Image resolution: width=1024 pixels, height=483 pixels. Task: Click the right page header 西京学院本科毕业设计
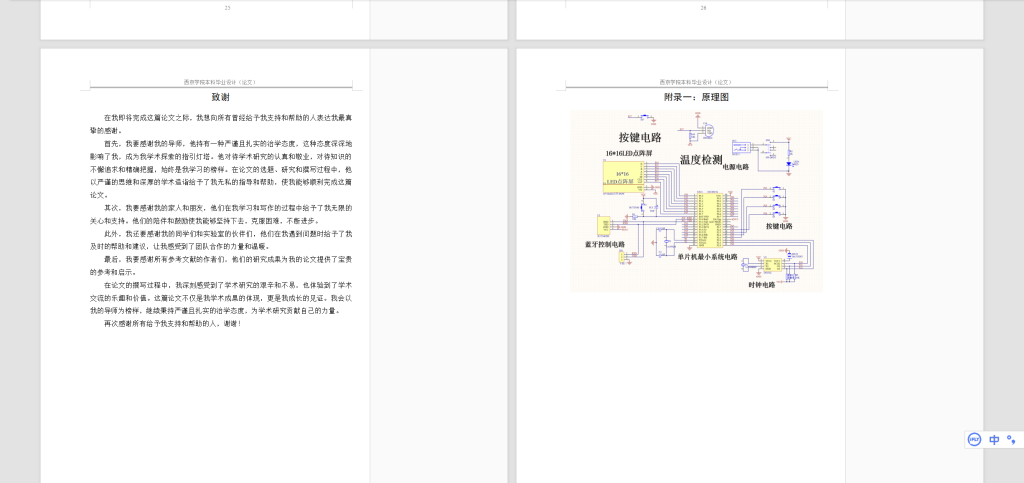696,82
